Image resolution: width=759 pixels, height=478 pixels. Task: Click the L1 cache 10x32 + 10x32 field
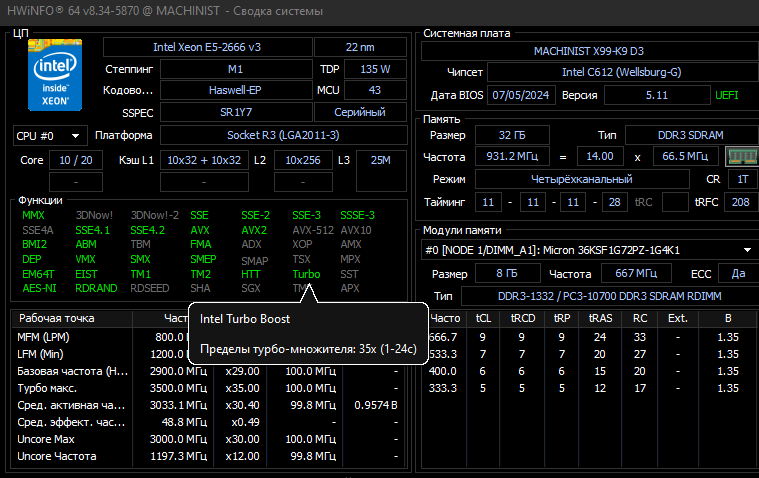click(x=204, y=160)
